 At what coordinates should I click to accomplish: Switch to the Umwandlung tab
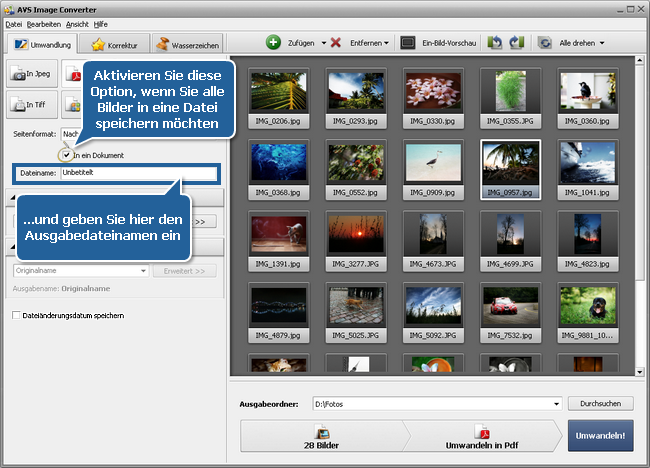pos(42,44)
